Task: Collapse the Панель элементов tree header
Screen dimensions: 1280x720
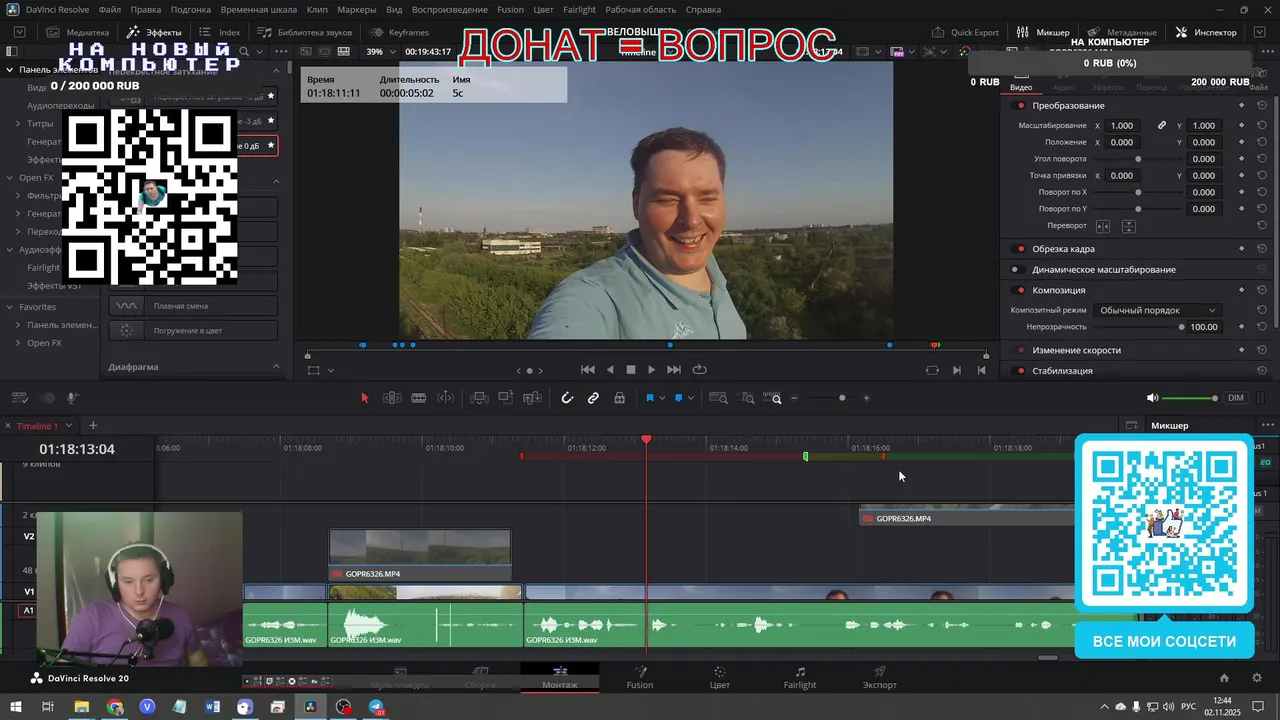Action: coord(9,70)
